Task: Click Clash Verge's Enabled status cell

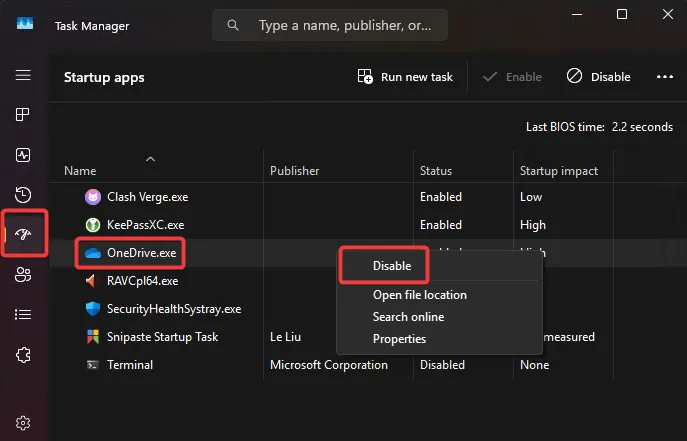Action: pos(441,197)
